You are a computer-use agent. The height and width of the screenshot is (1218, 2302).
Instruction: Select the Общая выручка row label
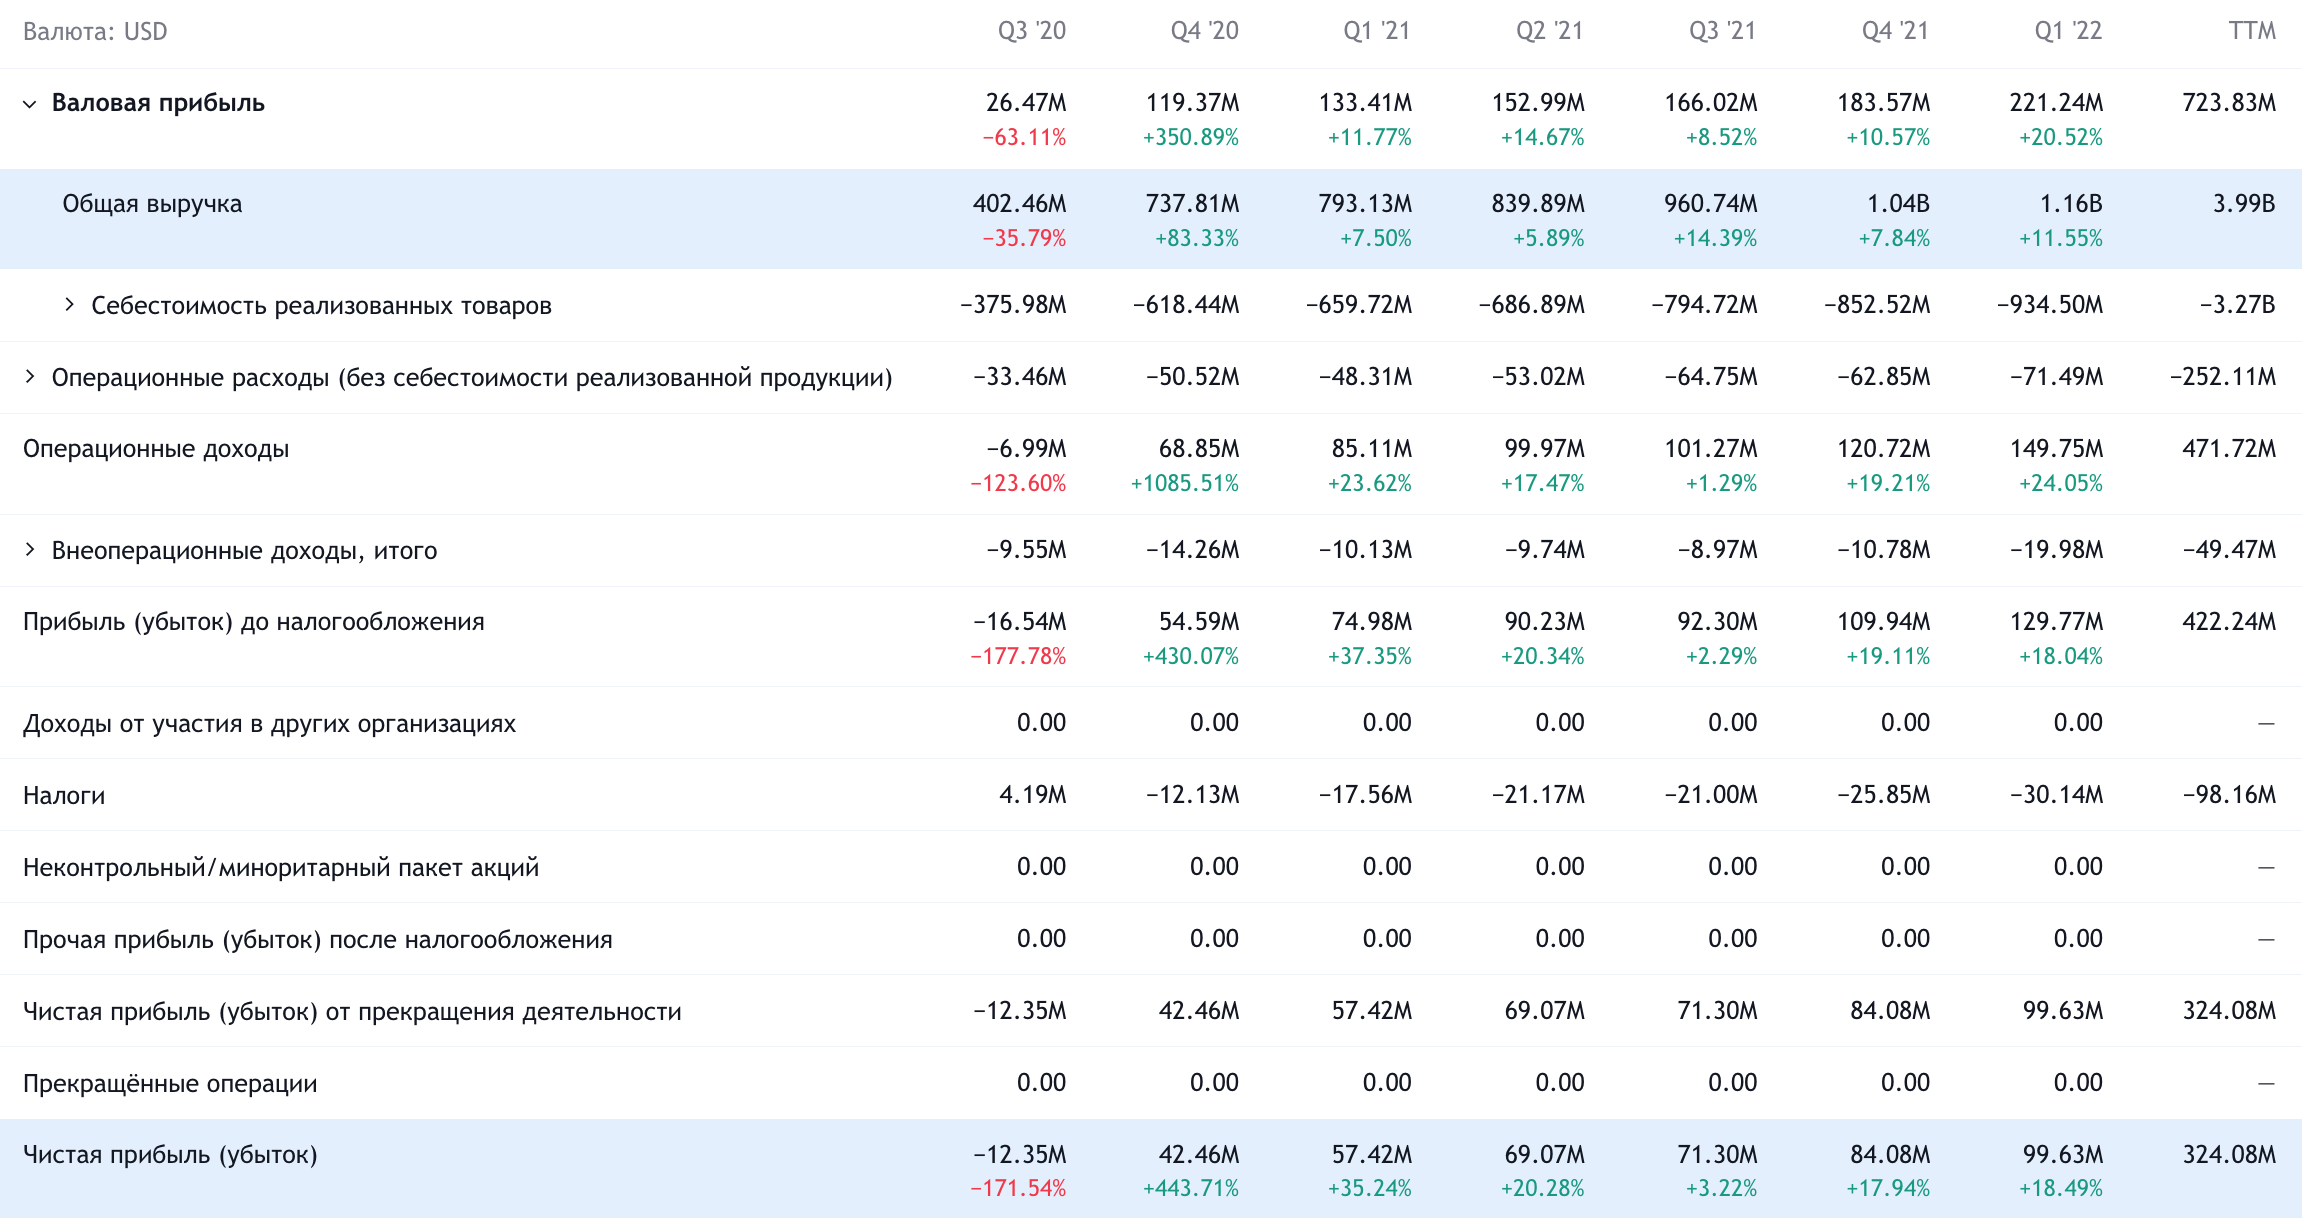[x=152, y=204]
